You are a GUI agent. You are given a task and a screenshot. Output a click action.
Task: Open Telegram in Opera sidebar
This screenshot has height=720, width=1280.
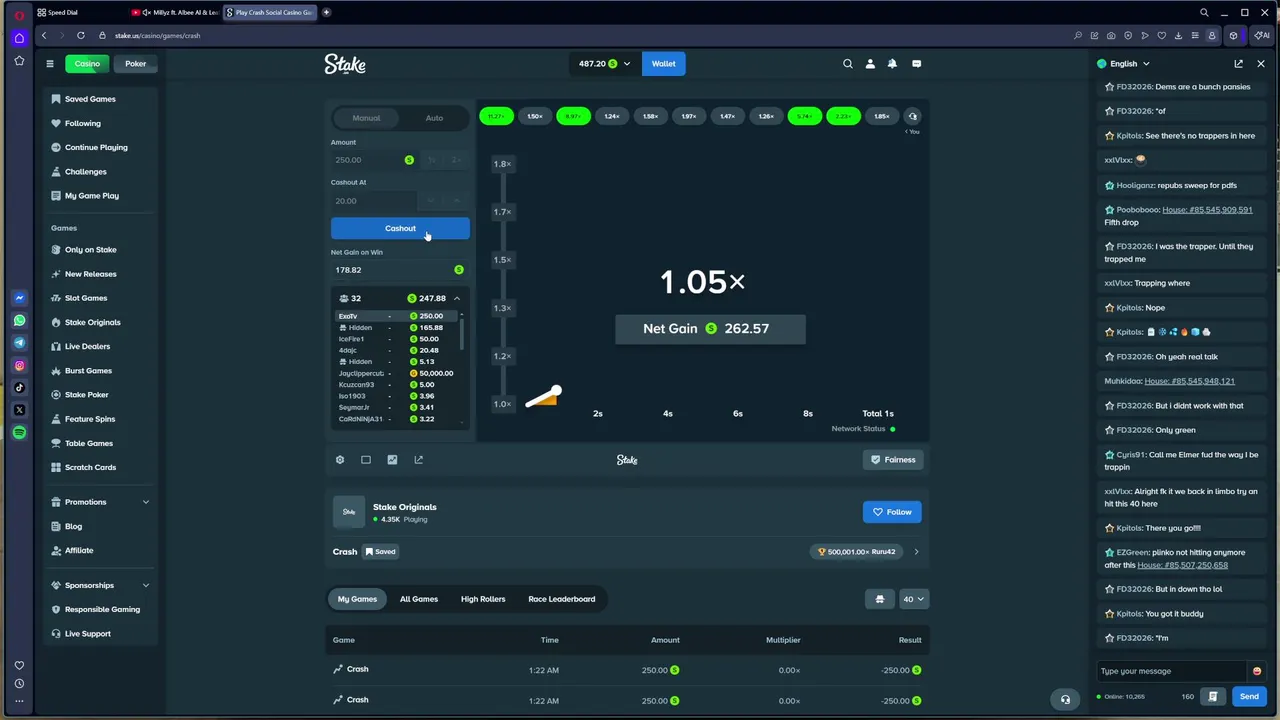coord(19,343)
